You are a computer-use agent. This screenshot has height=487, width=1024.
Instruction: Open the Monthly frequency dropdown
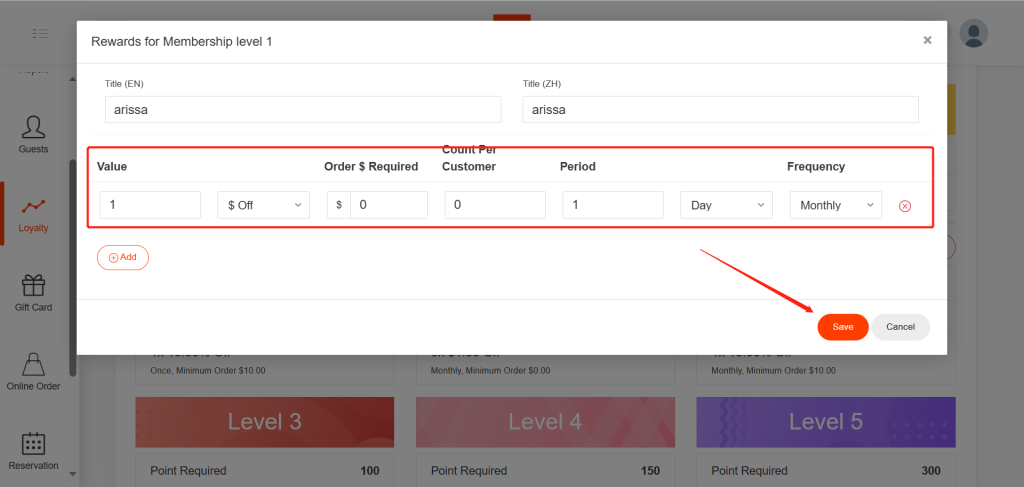click(835, 205)
